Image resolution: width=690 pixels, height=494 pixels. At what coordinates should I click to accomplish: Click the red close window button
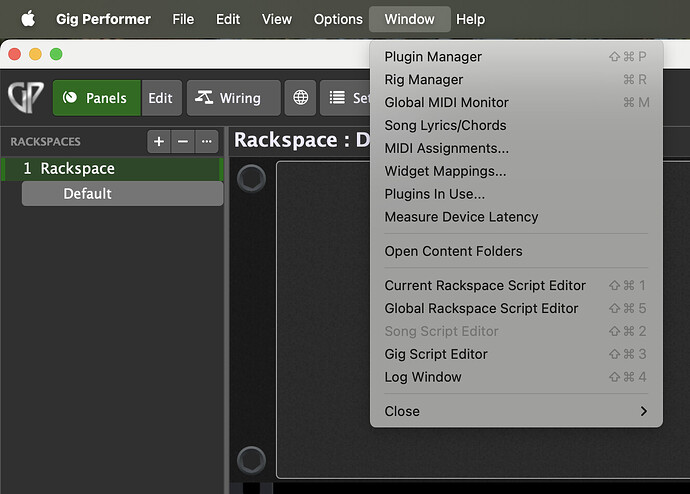15,54
